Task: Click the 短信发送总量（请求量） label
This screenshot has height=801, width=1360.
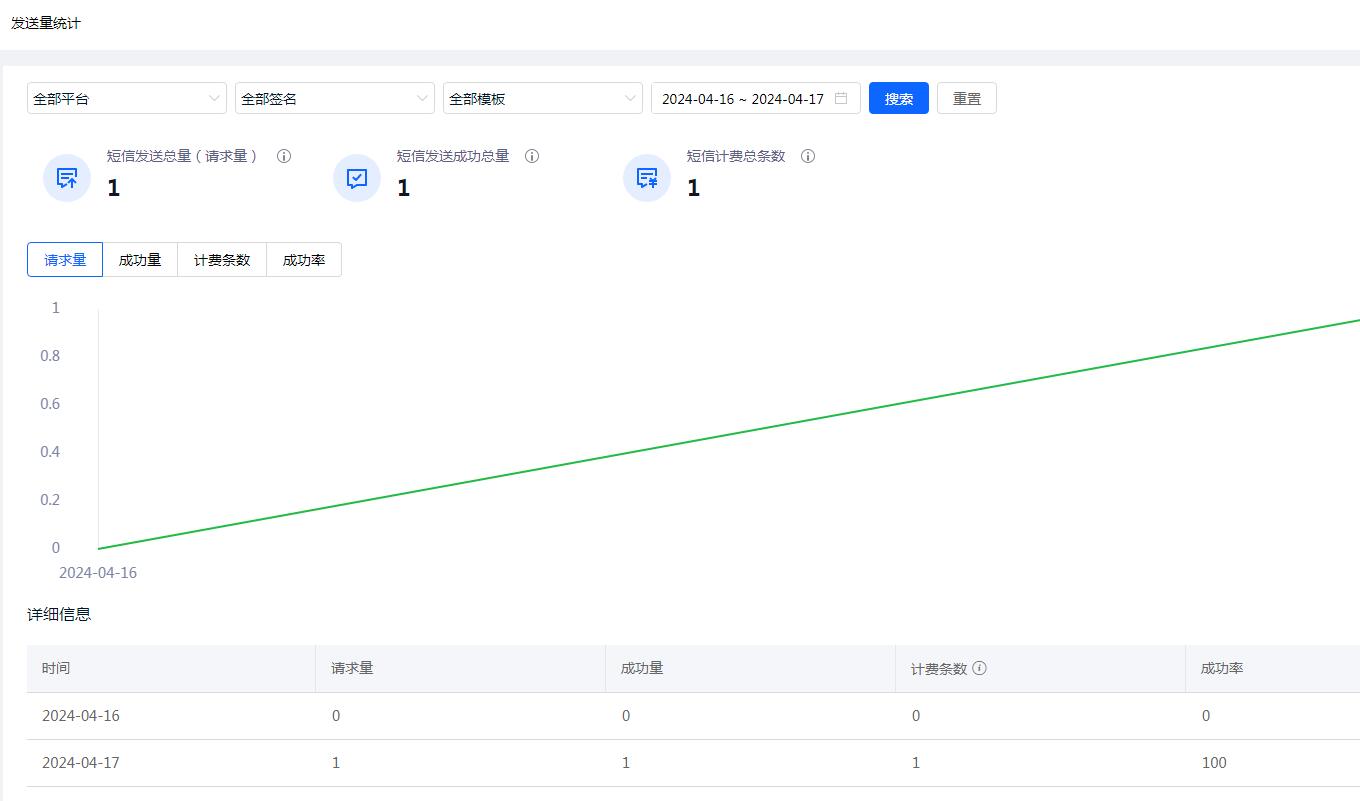Action: [x=183, y=156]
